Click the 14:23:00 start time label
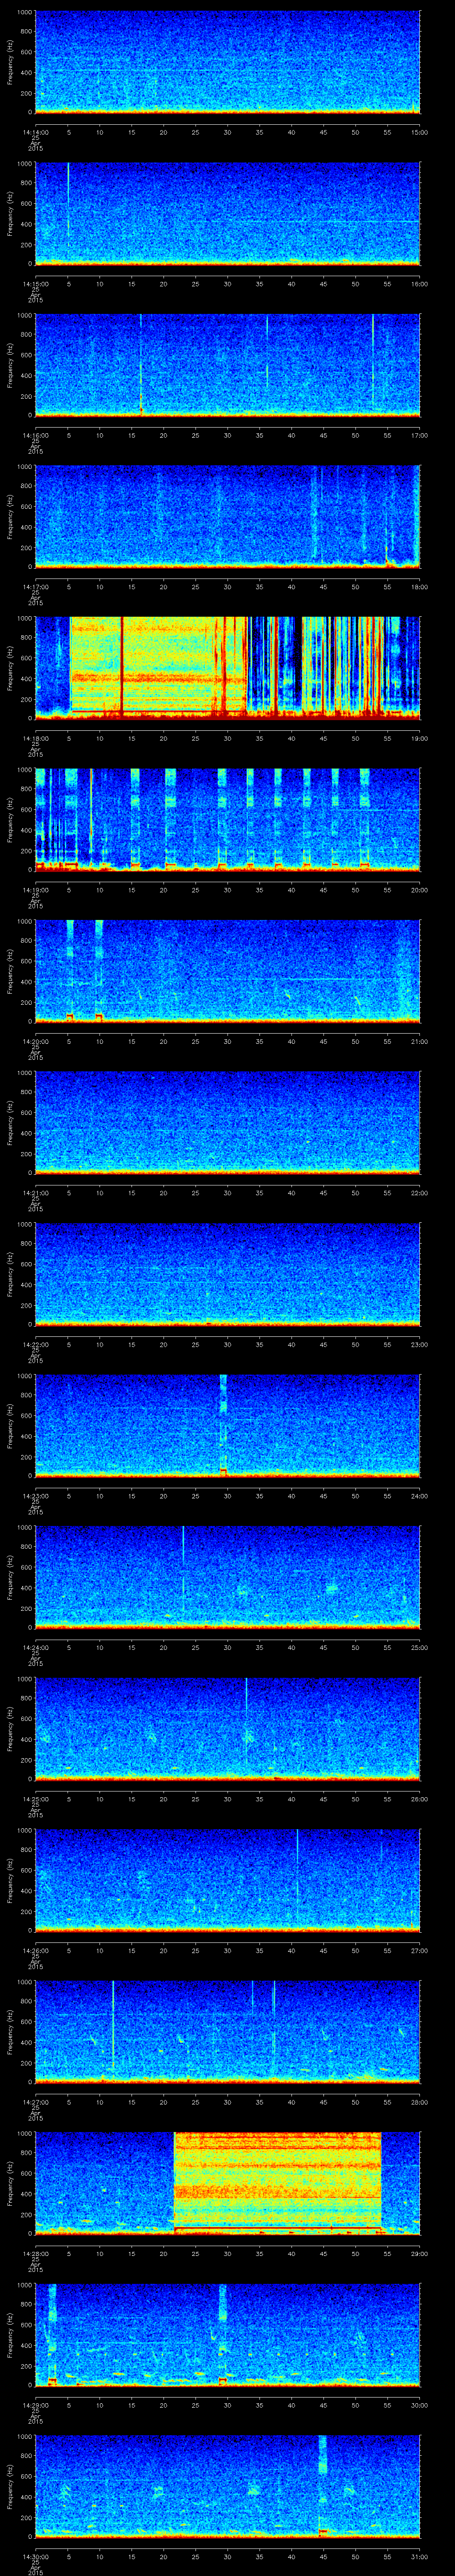The width and height of the screenshot is (455, 2576). click(35, 1495)
